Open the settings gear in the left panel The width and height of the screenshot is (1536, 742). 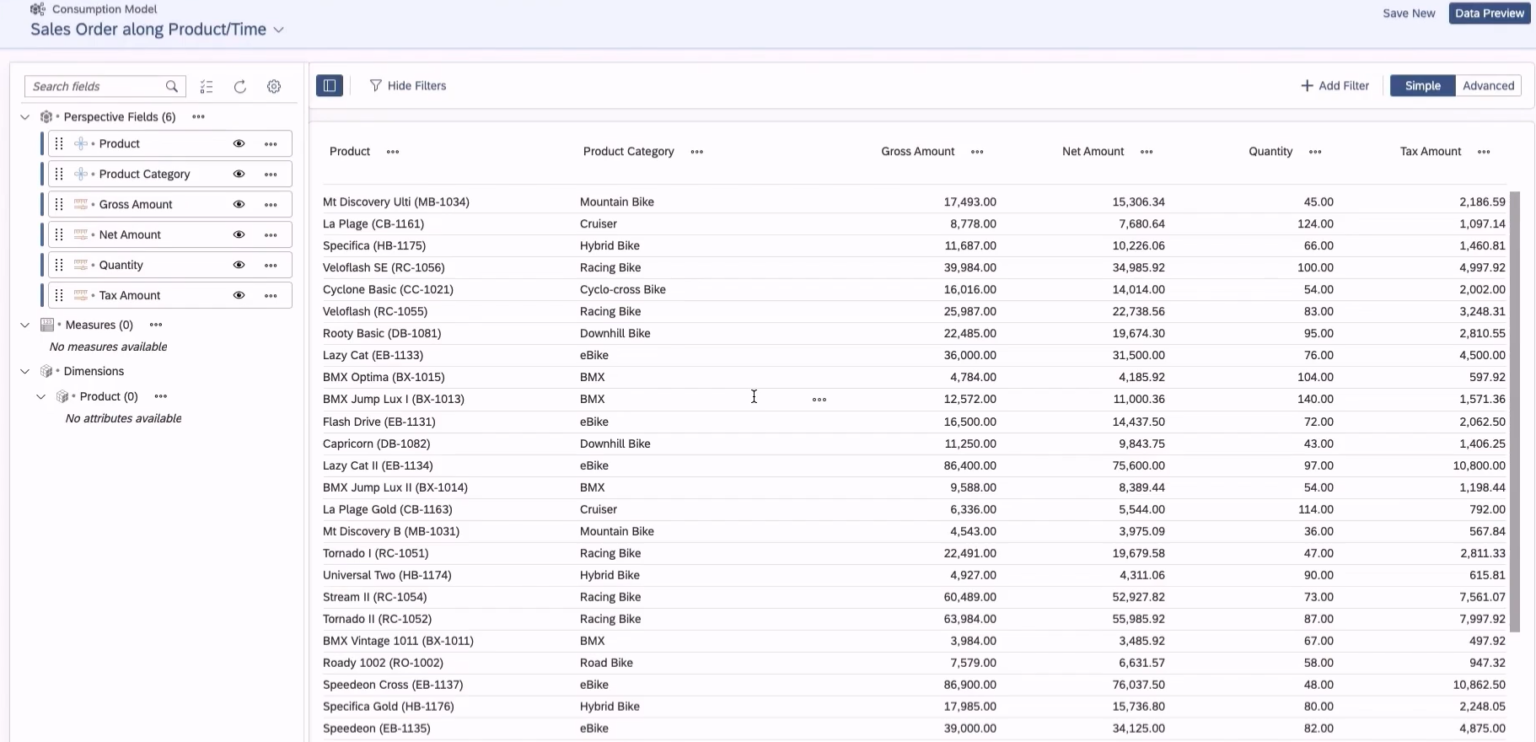tap(273, 86)
